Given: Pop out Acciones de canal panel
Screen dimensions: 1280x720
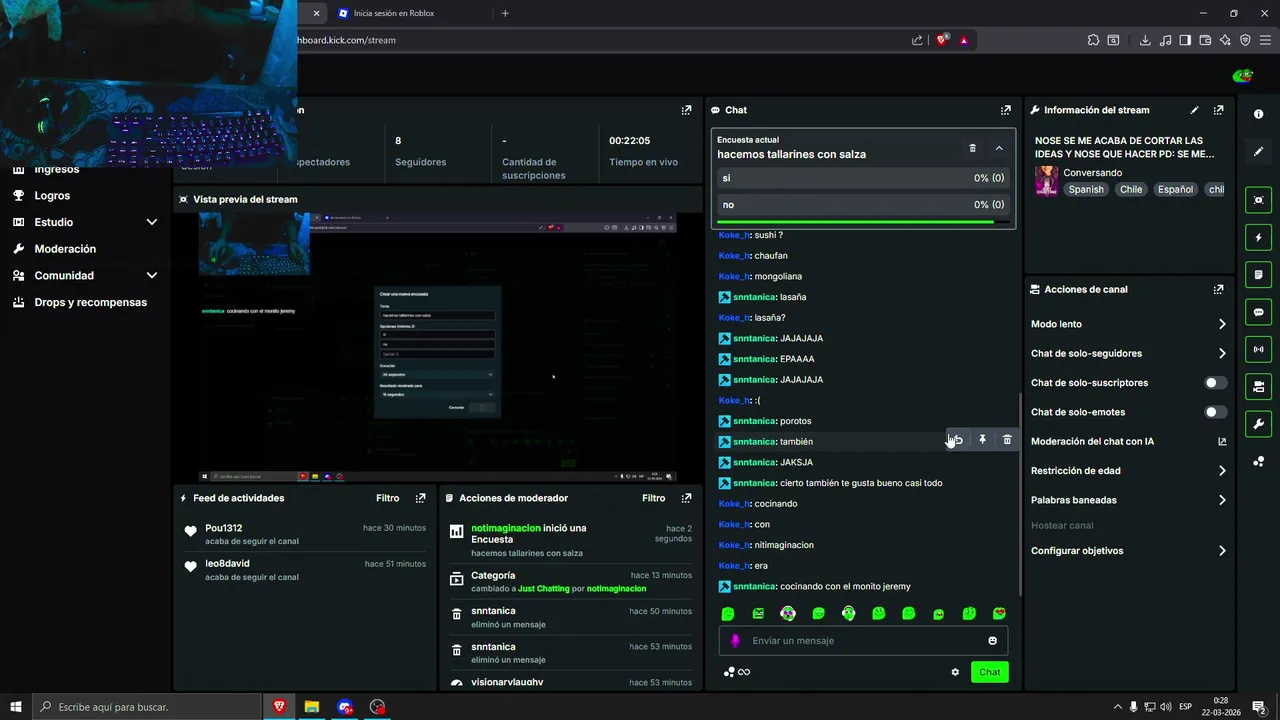Looking at the screenshot, I should (1218, 289).
